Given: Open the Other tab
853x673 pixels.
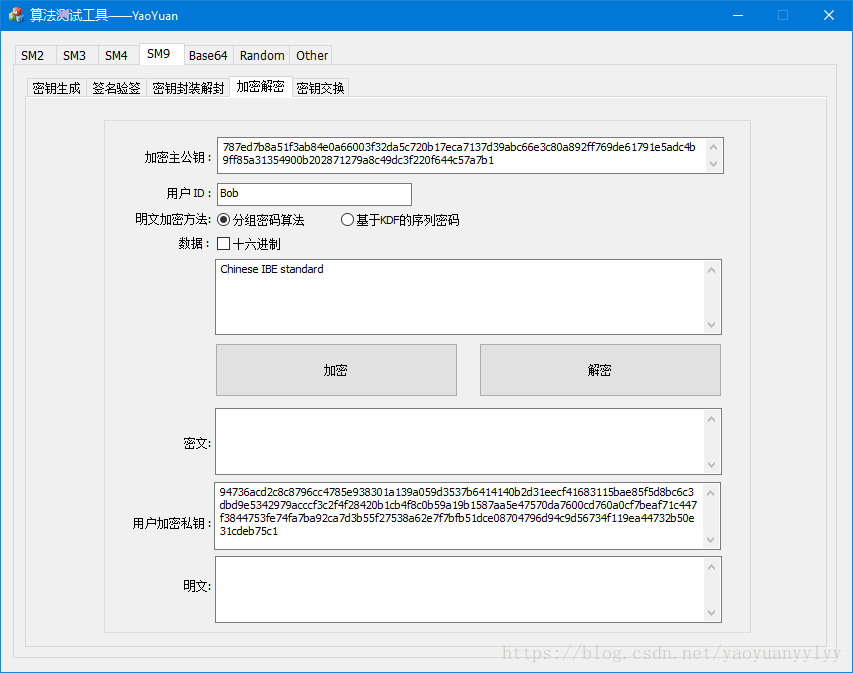Looking at the screenshot, I should click(312, 55).
